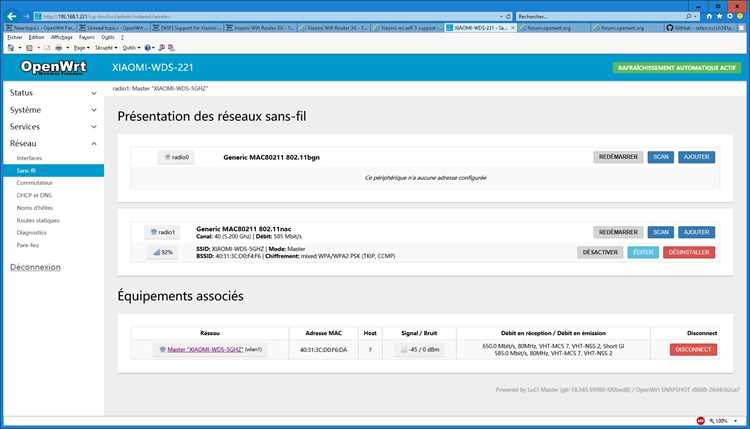Refresh the page from the address bar

coord(508,16)
